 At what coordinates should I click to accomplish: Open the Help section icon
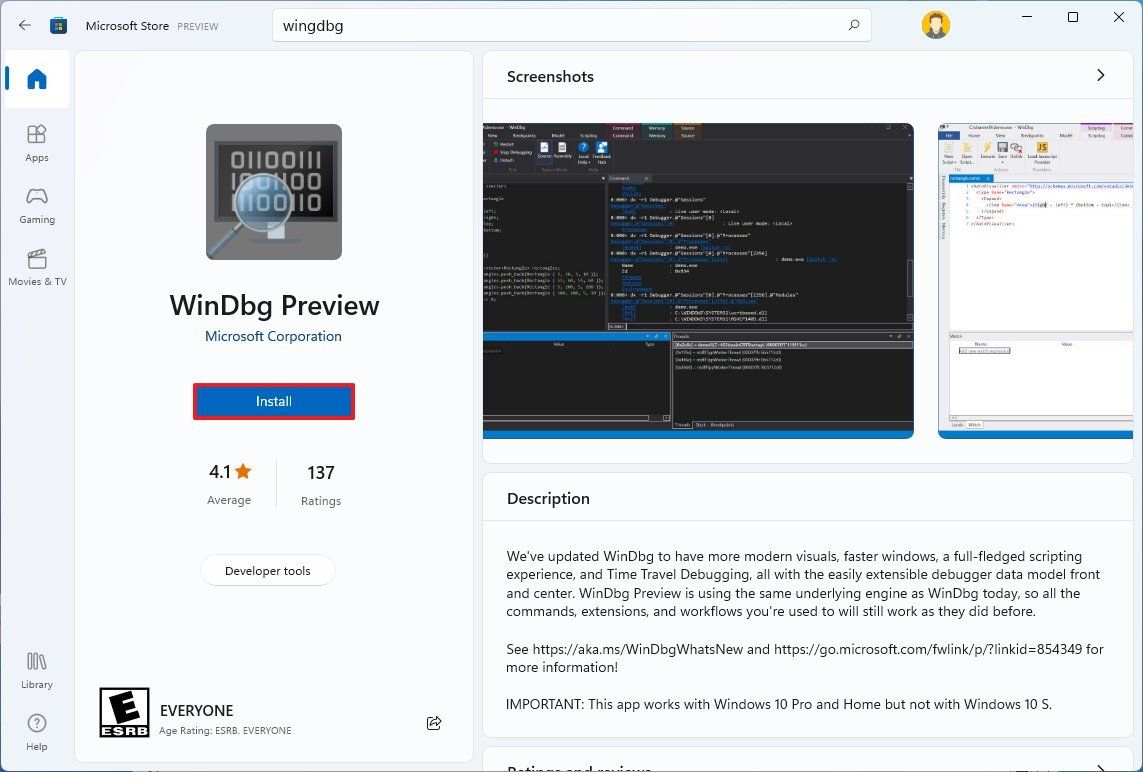[36, 729]
